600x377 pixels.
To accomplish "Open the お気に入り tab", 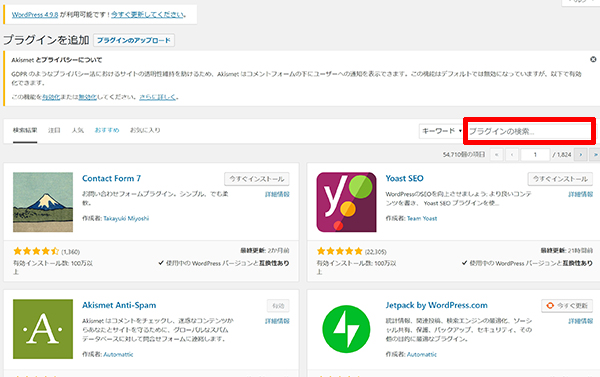I will point(145,130).
